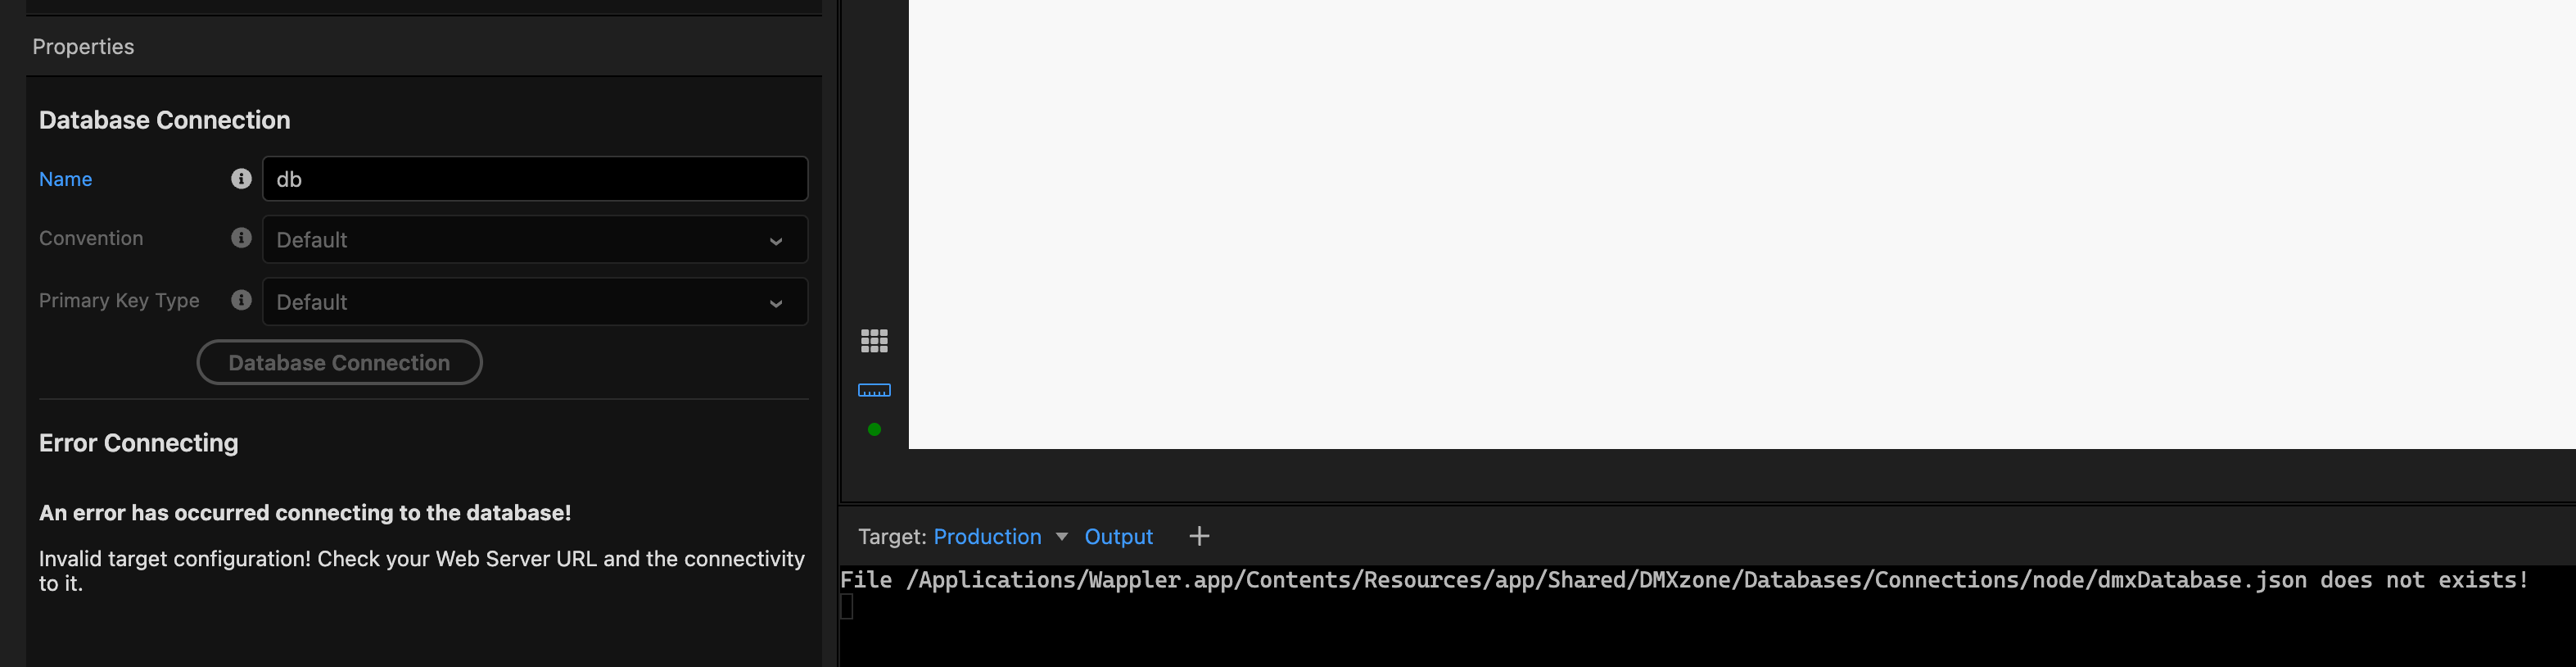Click the info icon beside Name
2576x667 pixels.
pyautogui.click(x=241, y=179)
